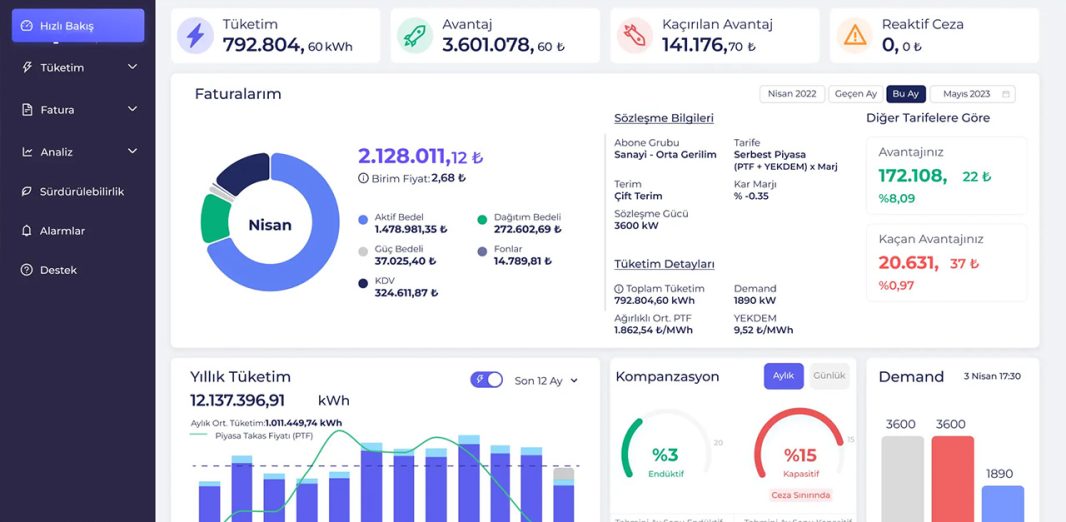The height and width of the screenshot is (522, 1066).
Task: Toggle the Yıllık Tüketim lightning switch
Action: click(487, 380)
